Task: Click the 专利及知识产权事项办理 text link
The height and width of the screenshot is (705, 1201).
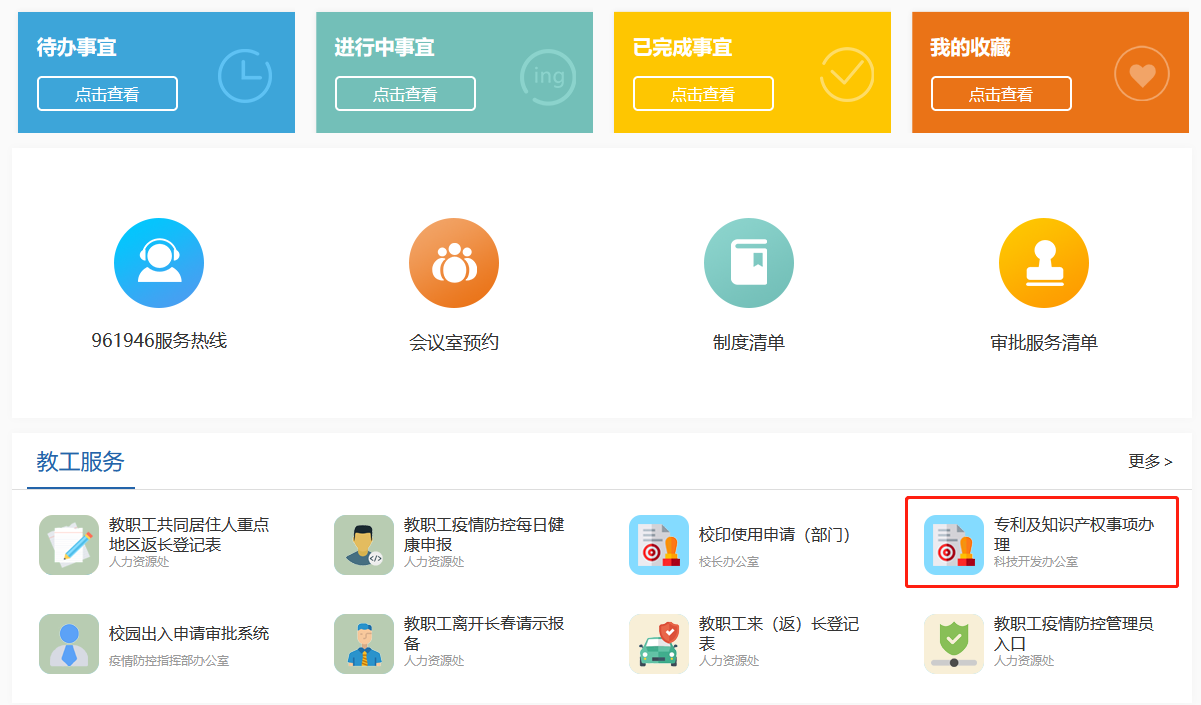Action: click(1074, 534)
